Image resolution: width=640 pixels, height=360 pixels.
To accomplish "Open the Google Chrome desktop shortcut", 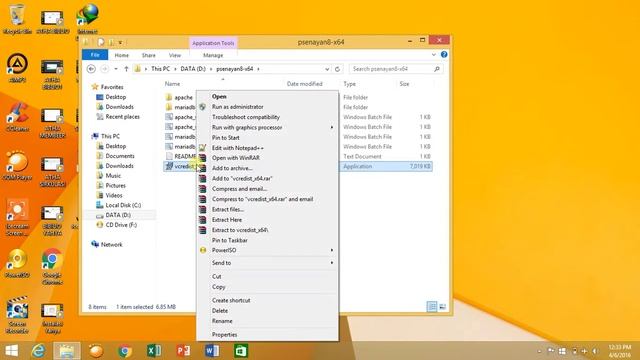I will pos(52,266).
